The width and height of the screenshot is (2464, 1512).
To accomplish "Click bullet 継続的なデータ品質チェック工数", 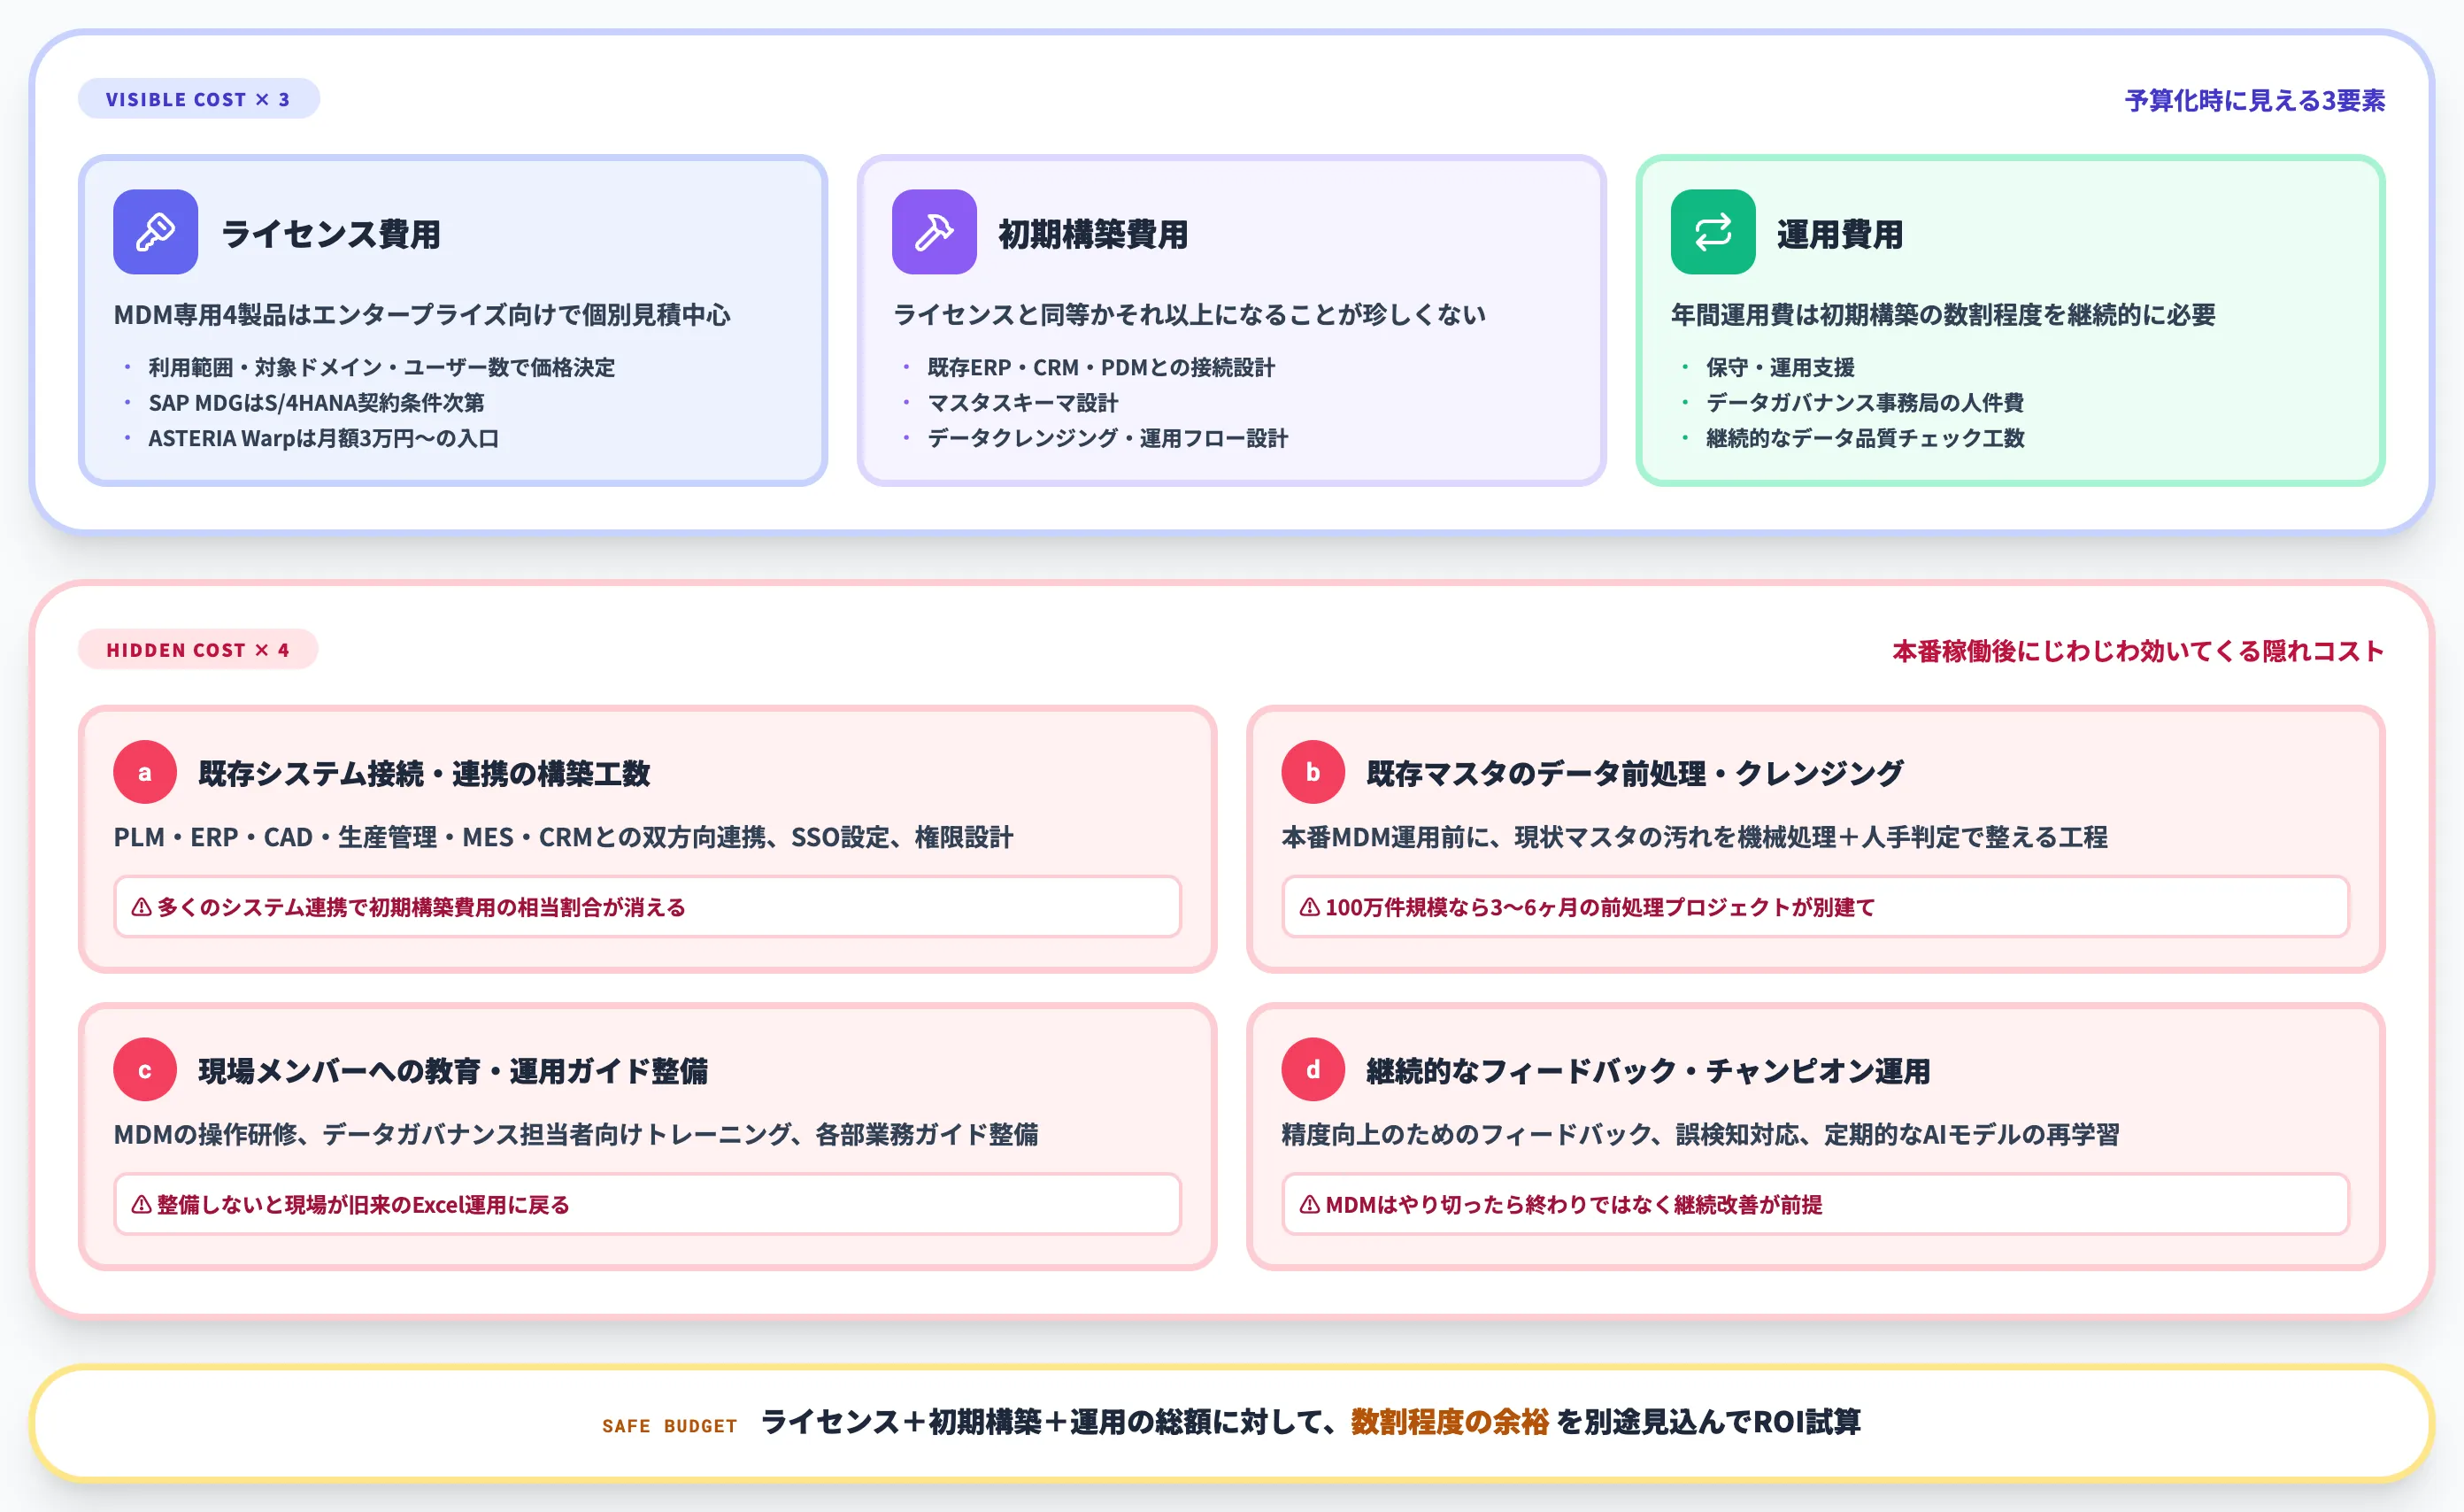I will point(1865,438).
